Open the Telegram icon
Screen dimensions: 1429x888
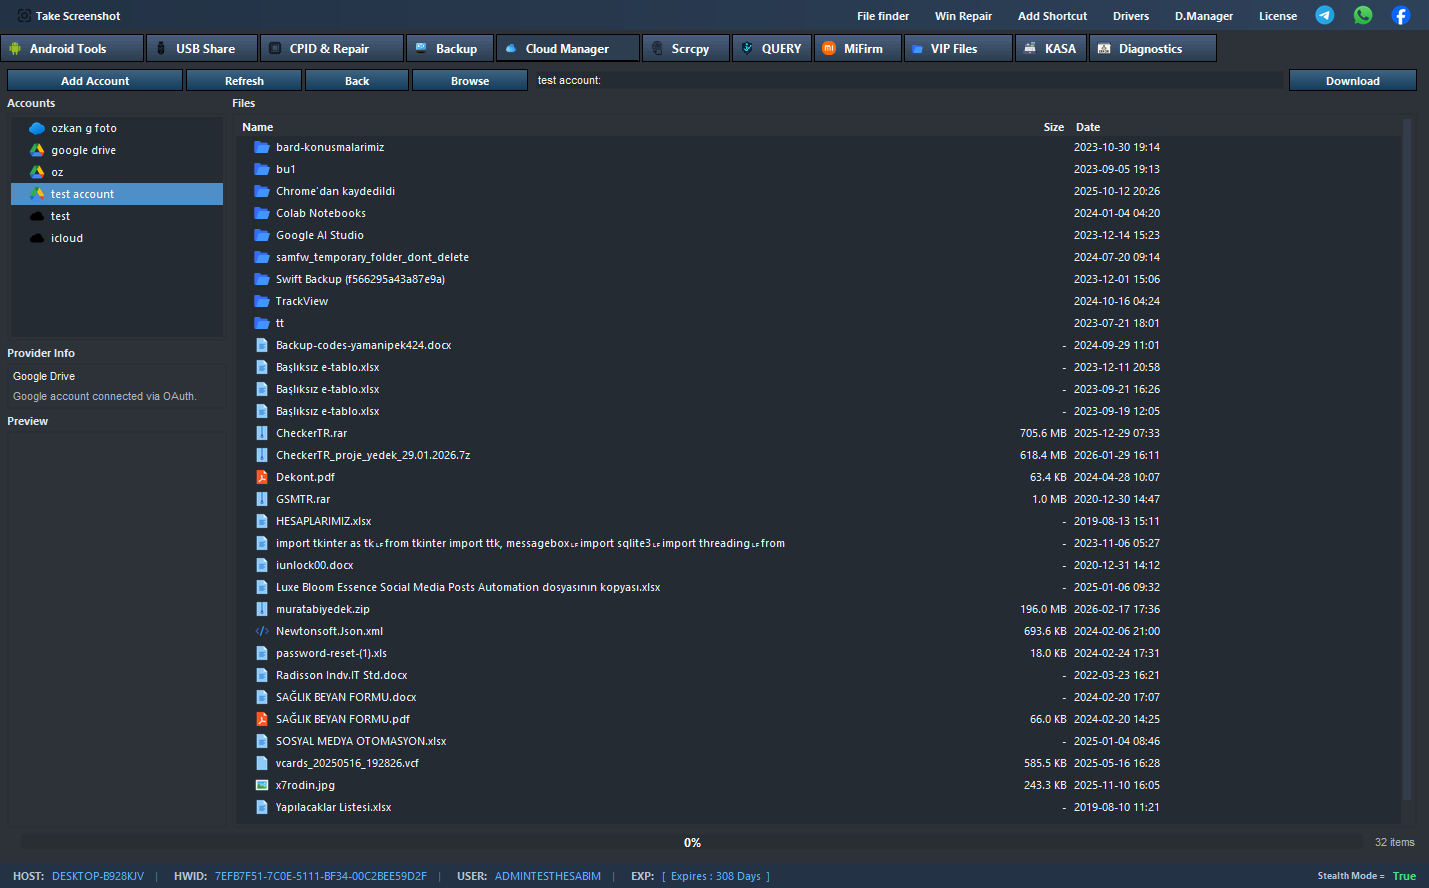pyautogui.click(x=1324, y=15)
